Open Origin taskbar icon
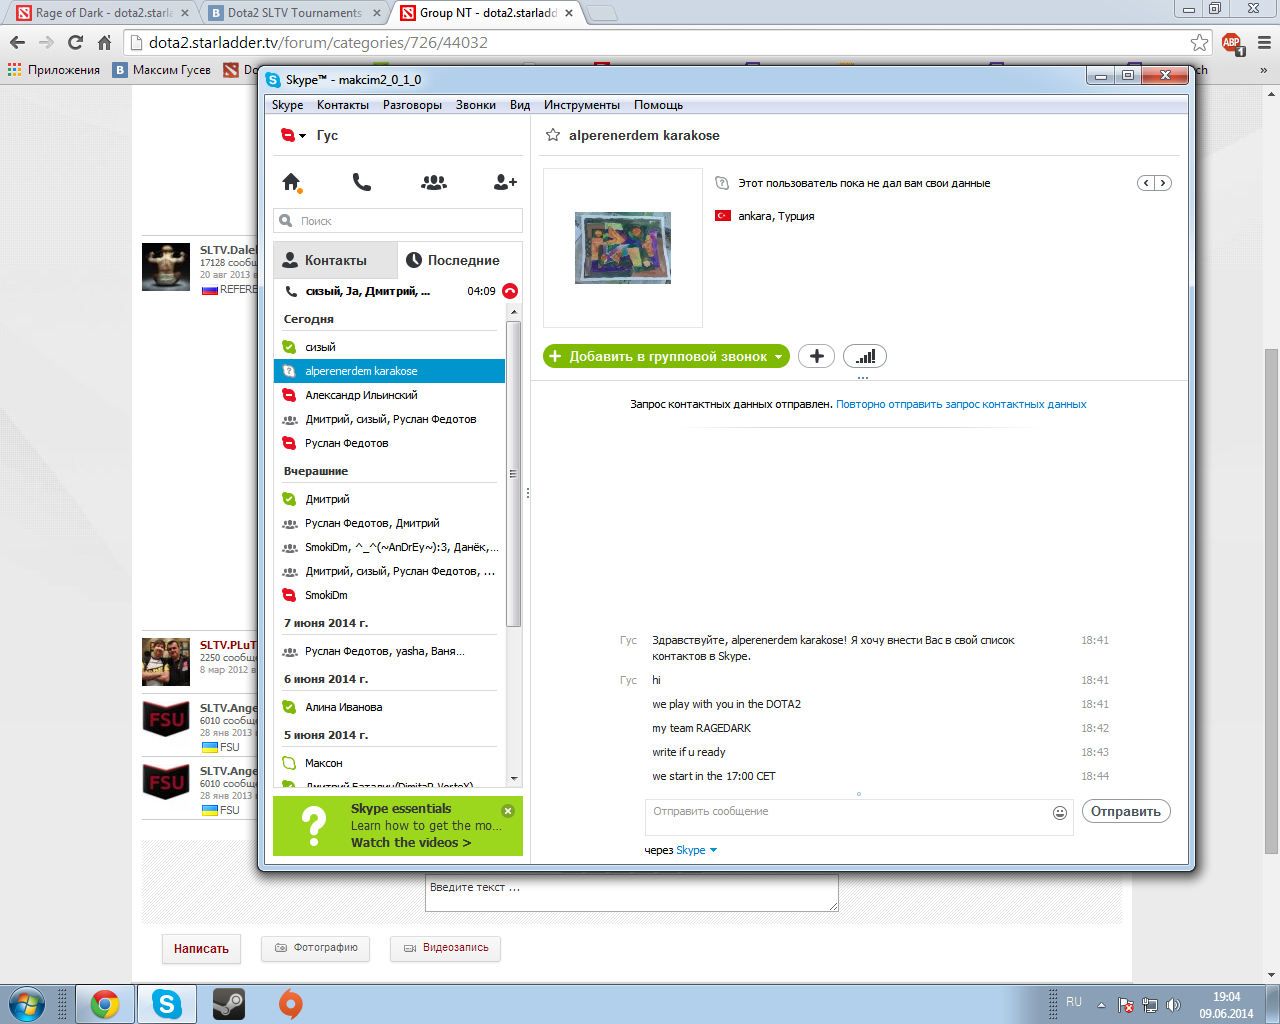 coord(290,1004)
